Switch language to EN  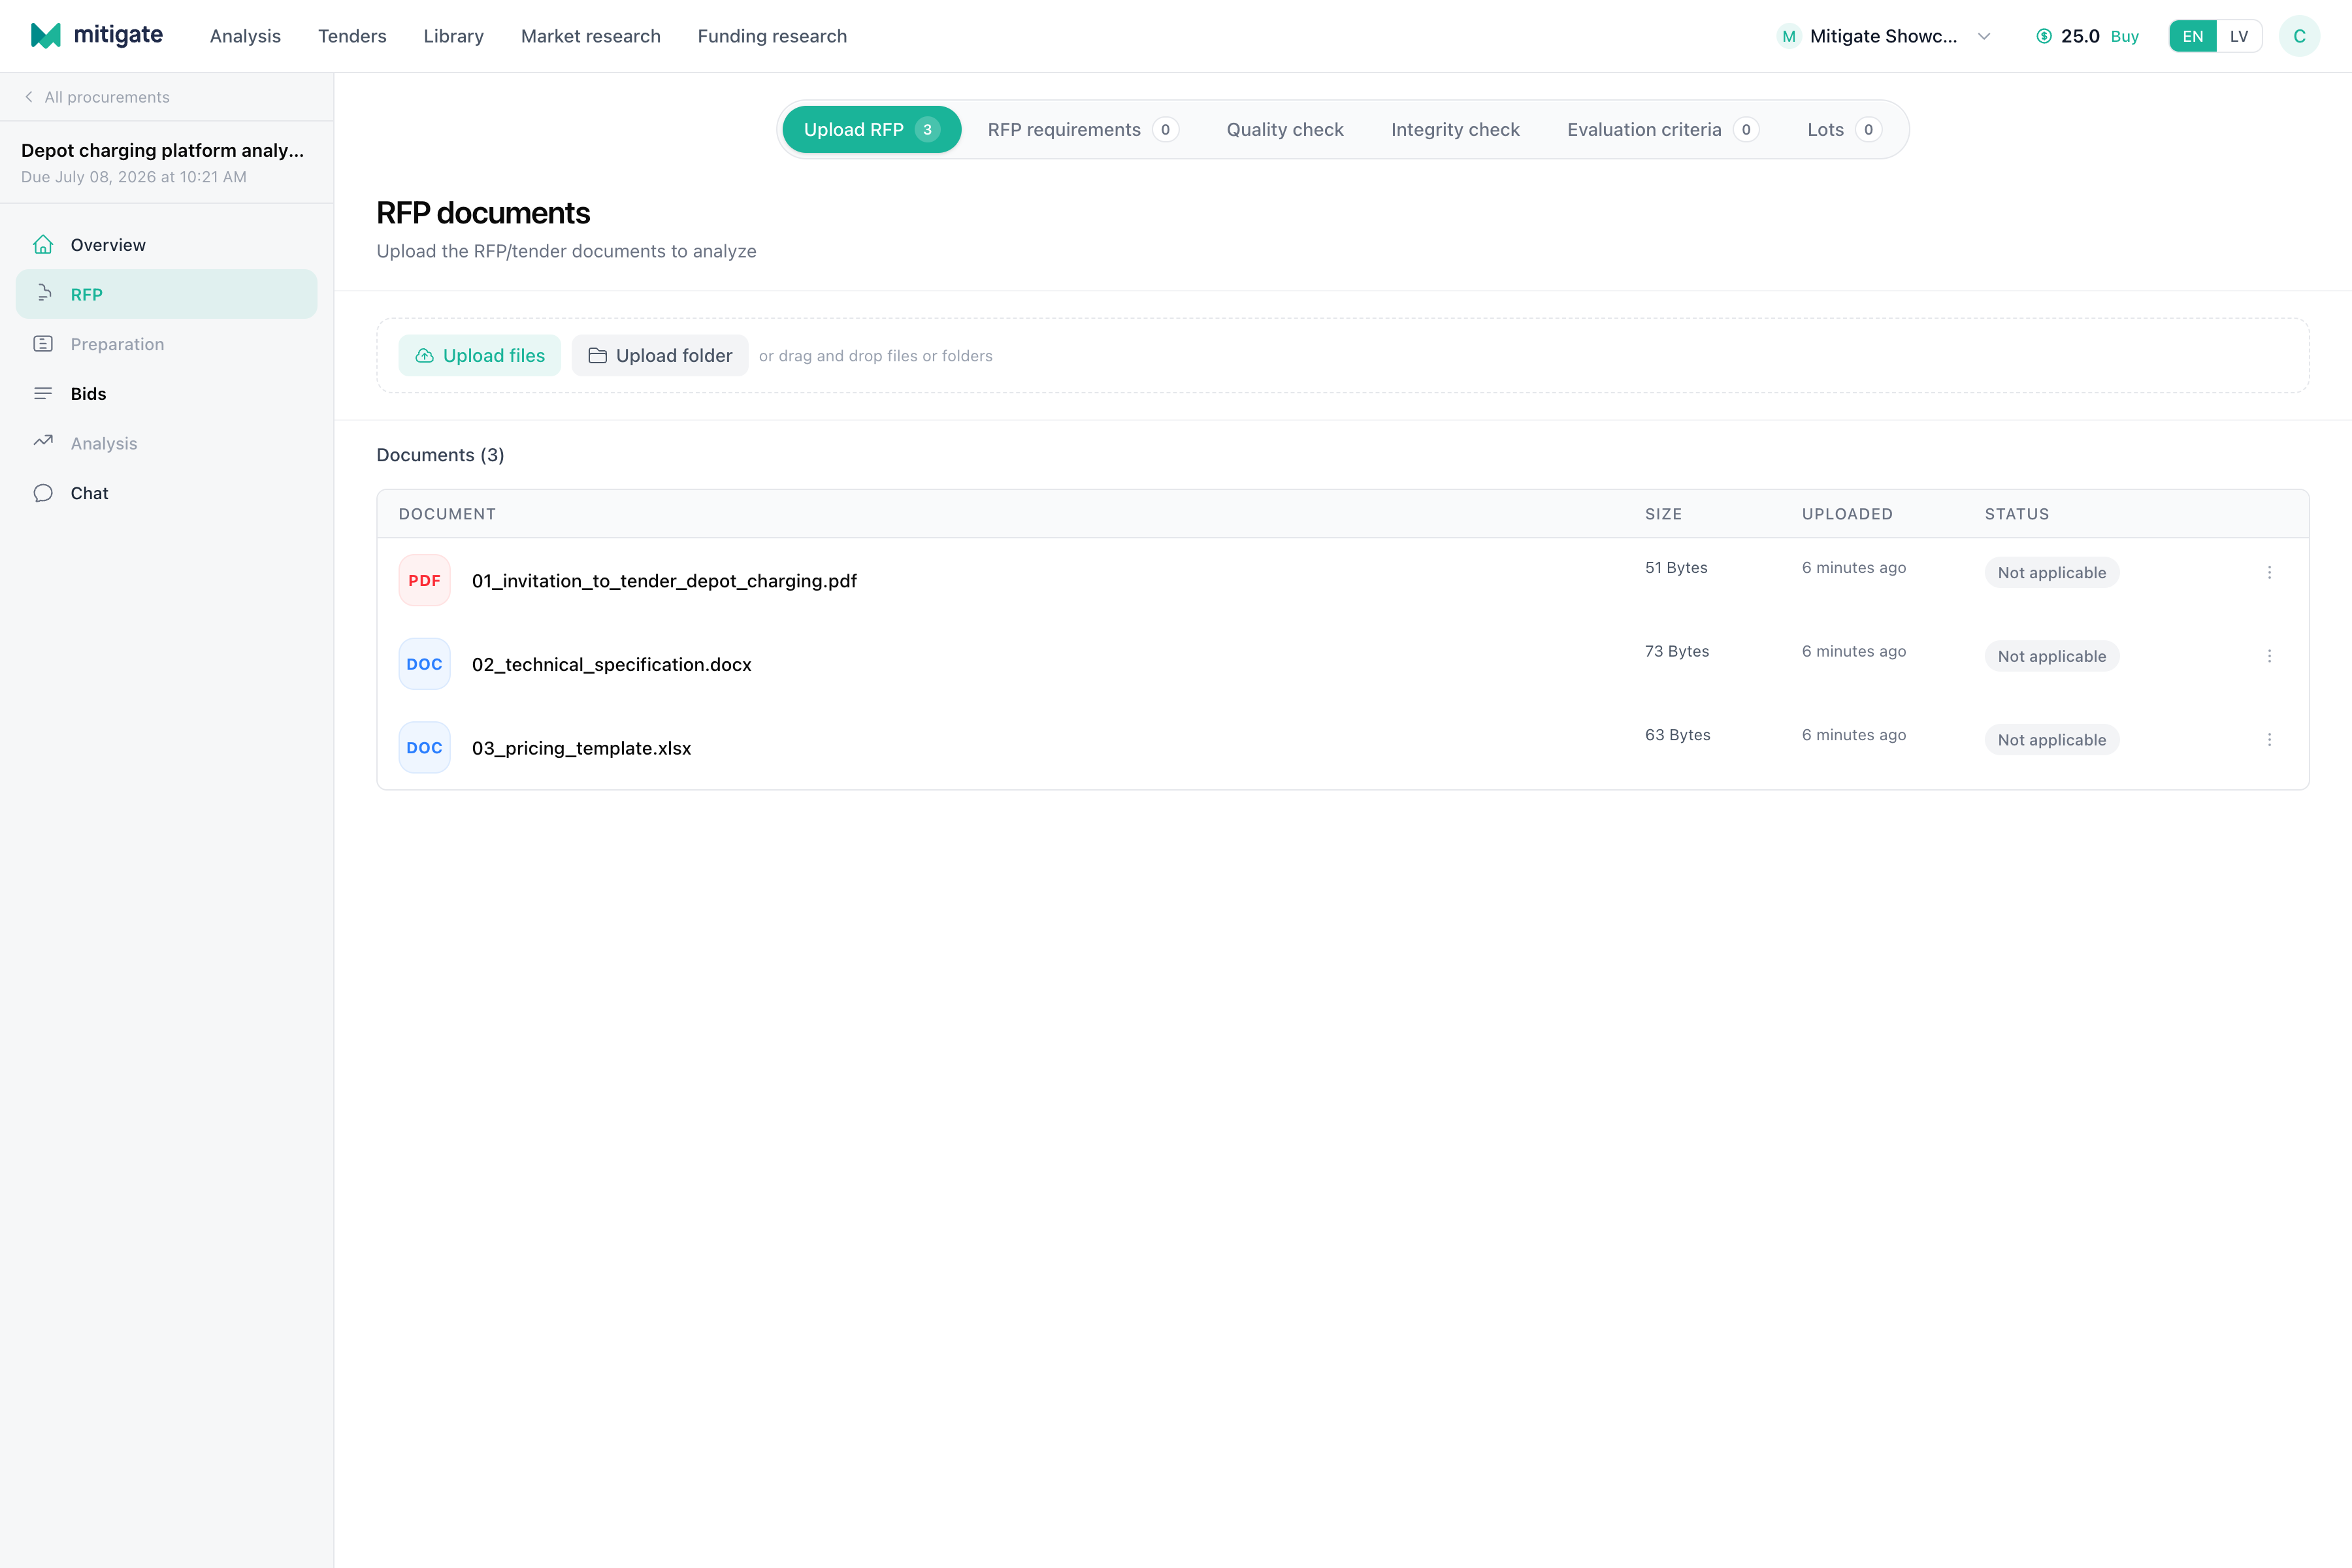(2193, 36)
